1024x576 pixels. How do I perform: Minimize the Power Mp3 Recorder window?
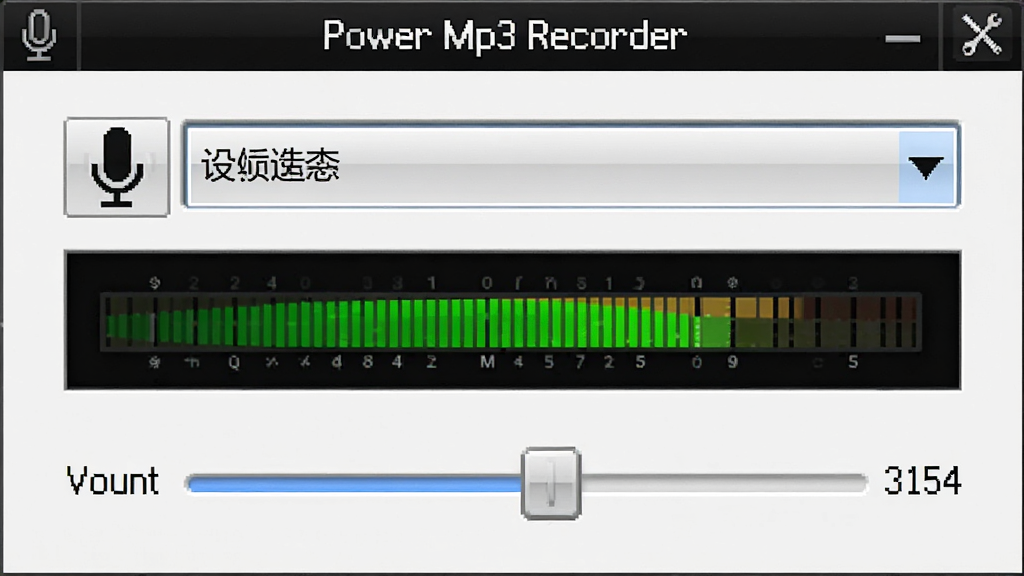pyautogui.click(x=903, y=39)
